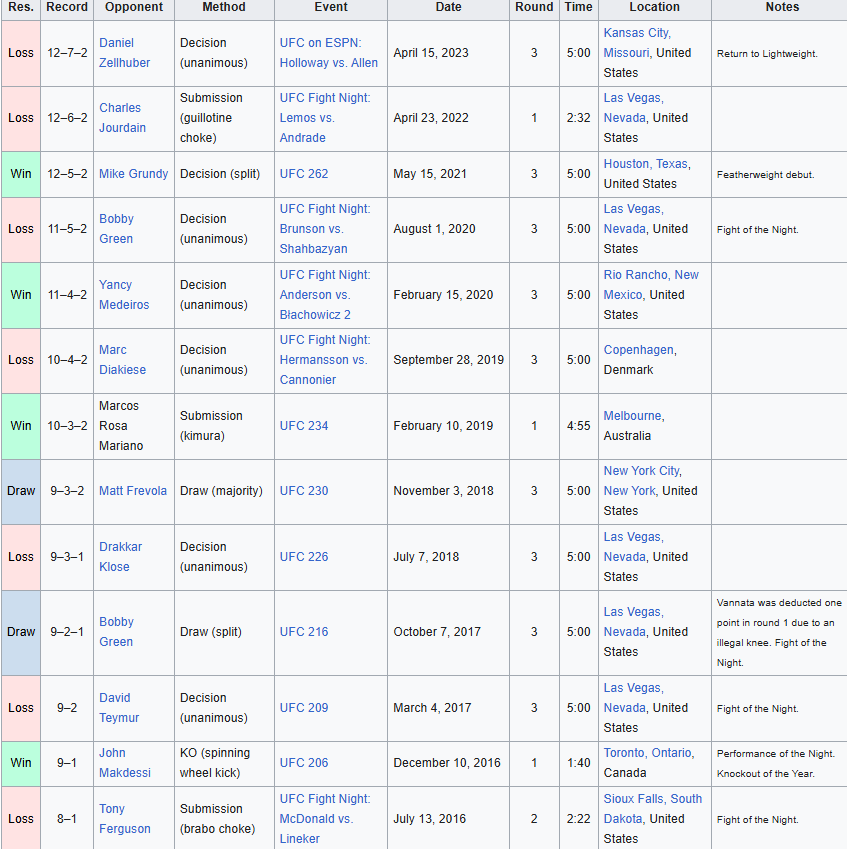847x849 pixels.
Task: Open Mike Grundy opponent link
Action: pos(133,174)
